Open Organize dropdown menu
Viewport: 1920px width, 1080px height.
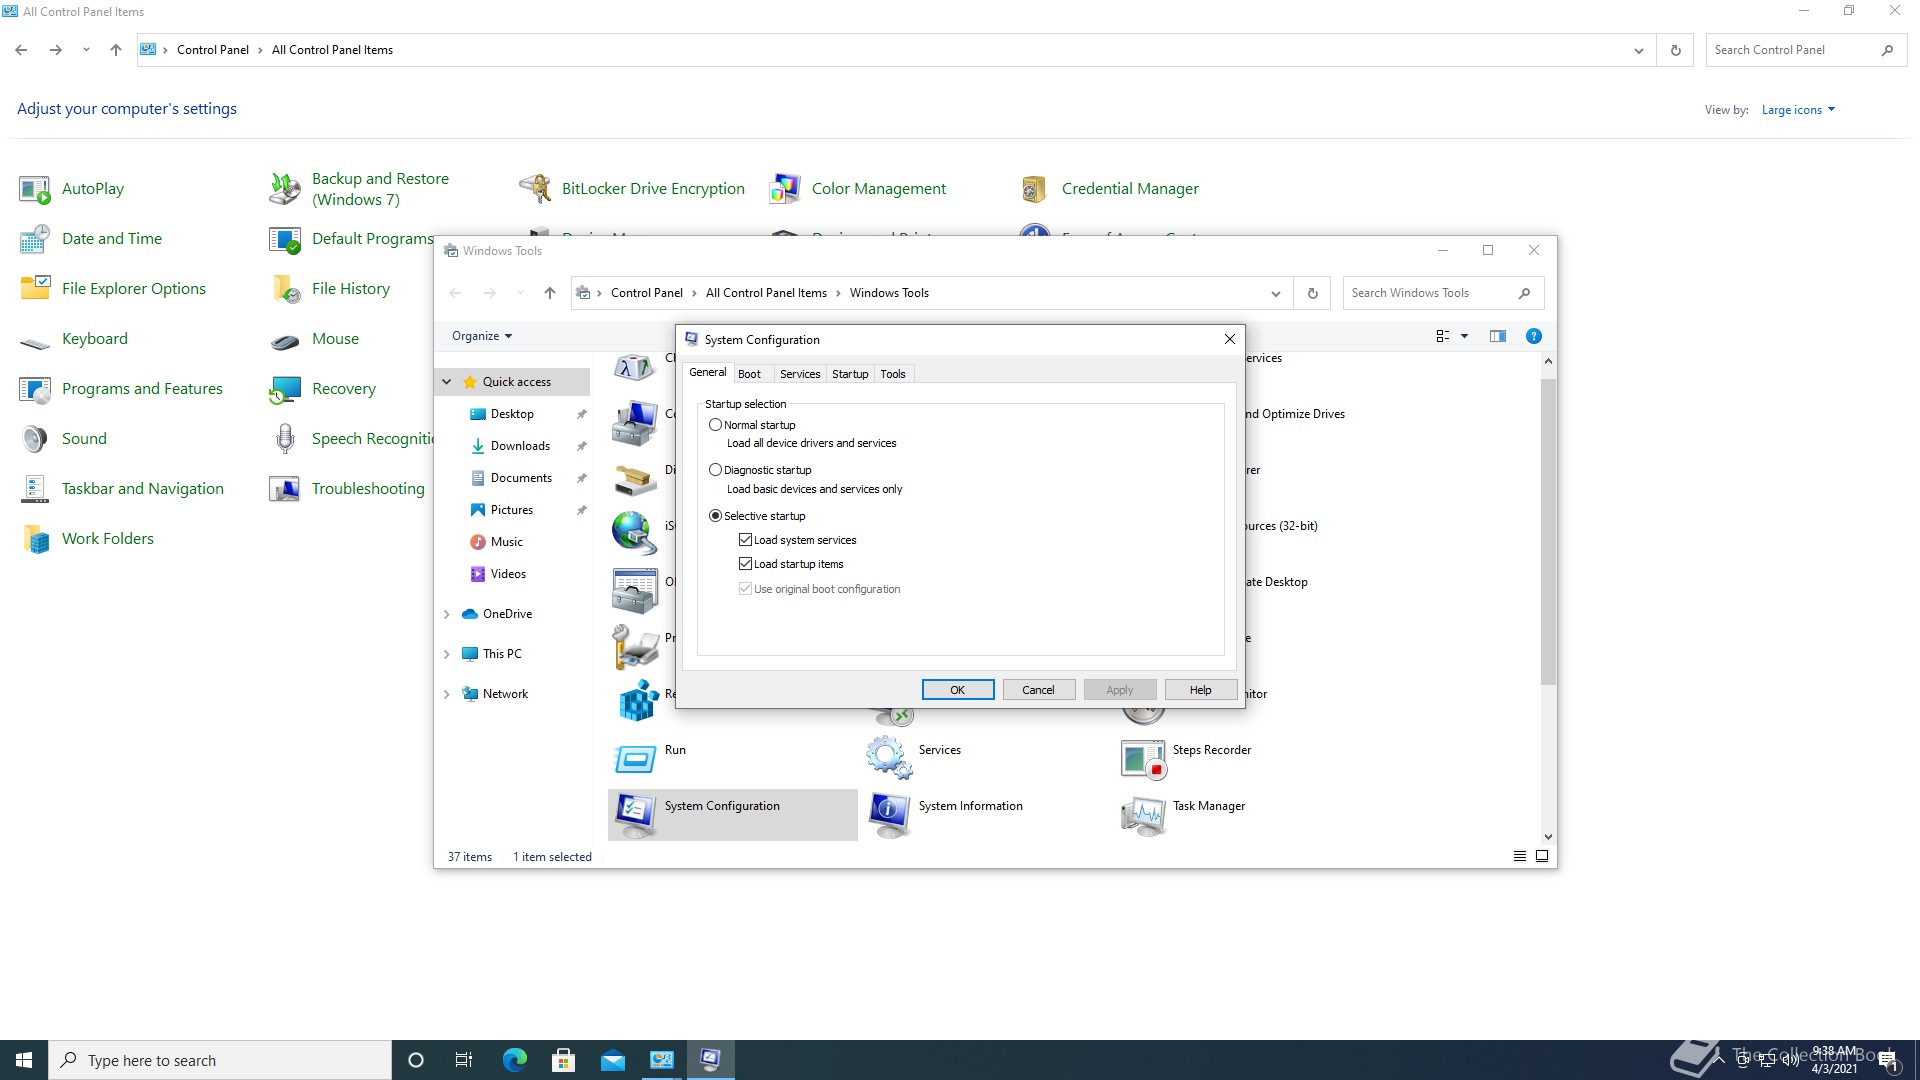[482, 336]
